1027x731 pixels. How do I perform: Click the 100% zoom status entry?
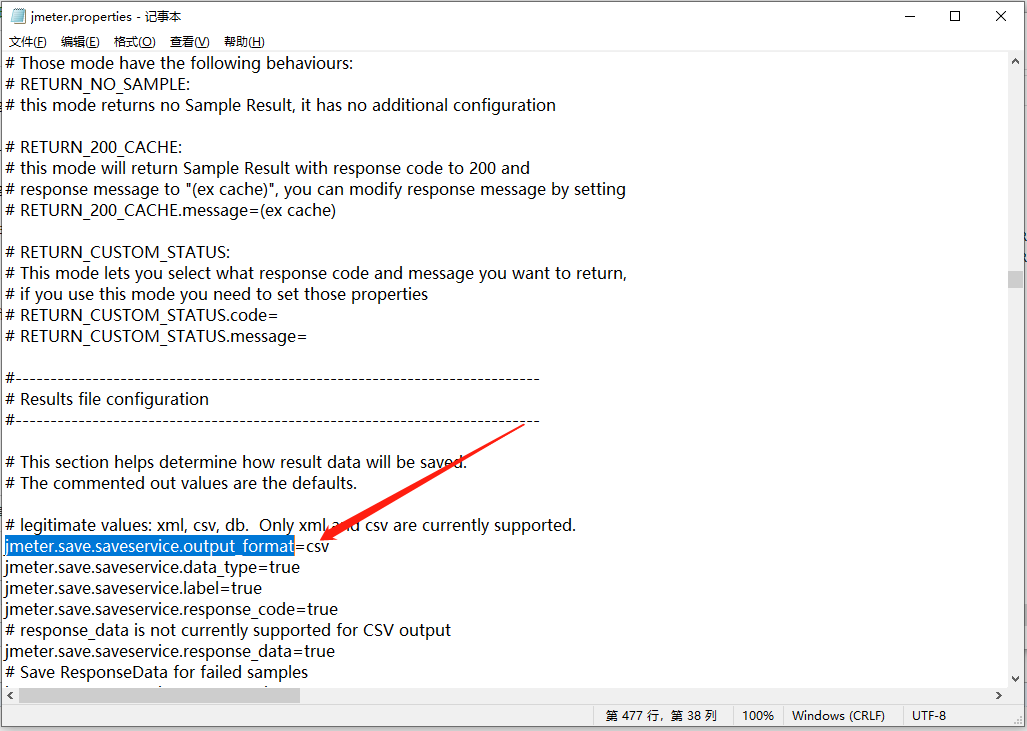(757, 716)
